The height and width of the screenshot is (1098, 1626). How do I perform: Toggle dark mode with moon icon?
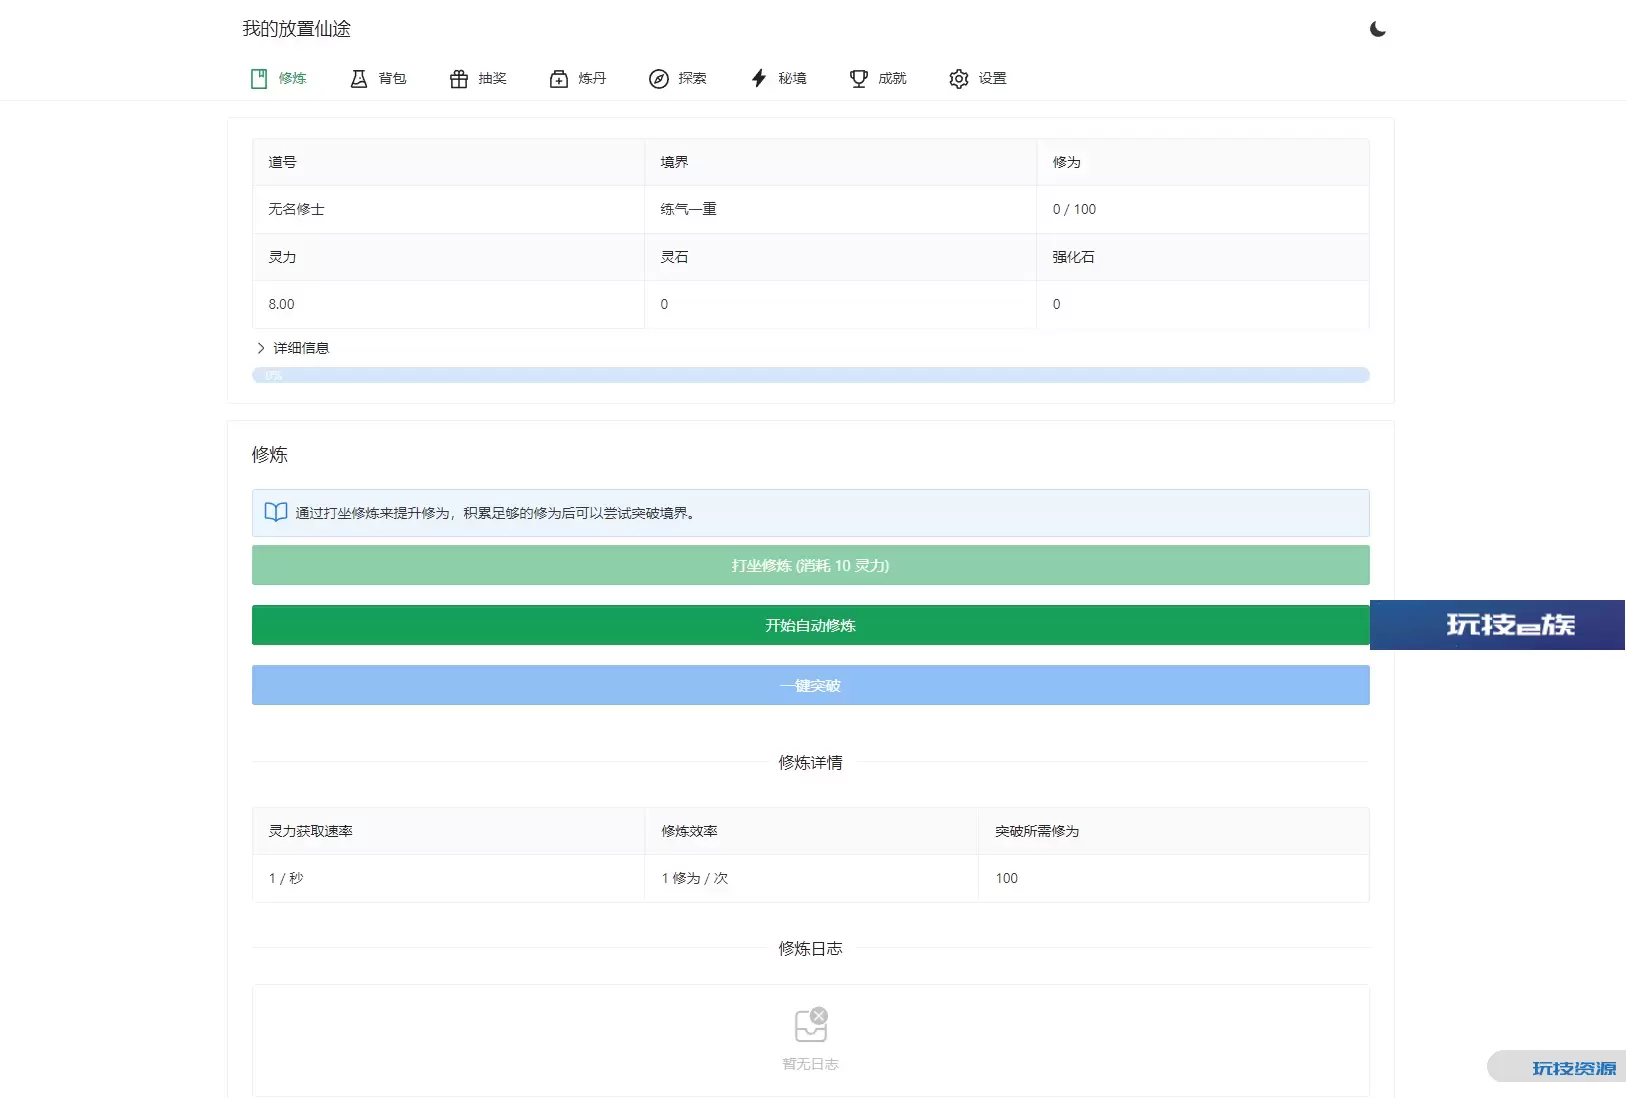[1378, 29]
